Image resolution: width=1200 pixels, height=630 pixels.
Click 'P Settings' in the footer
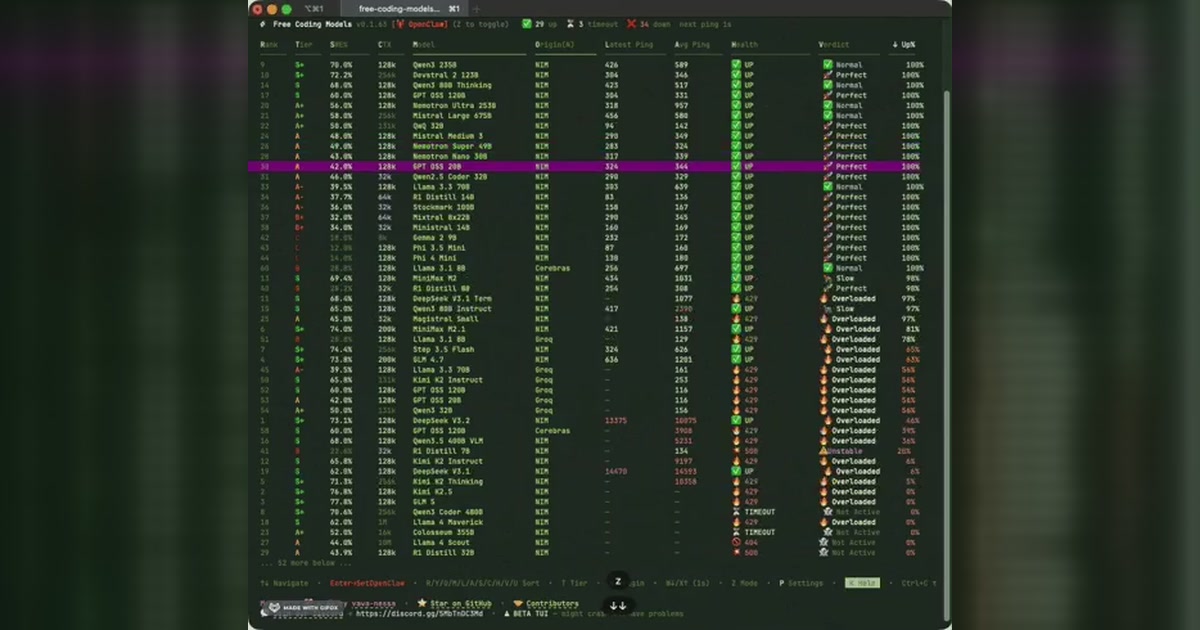pyautogui.click(x=799, y=583)
